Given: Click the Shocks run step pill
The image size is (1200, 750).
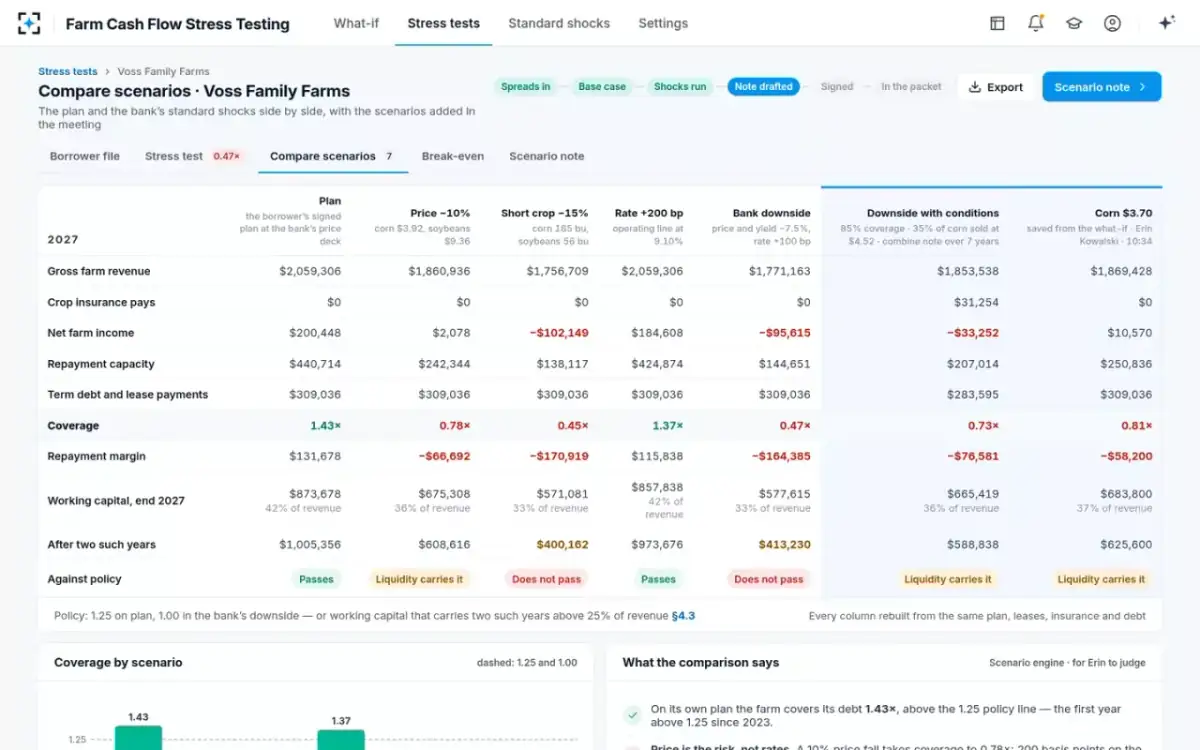Looking at the screenshot, I should [x=680, y=87].
